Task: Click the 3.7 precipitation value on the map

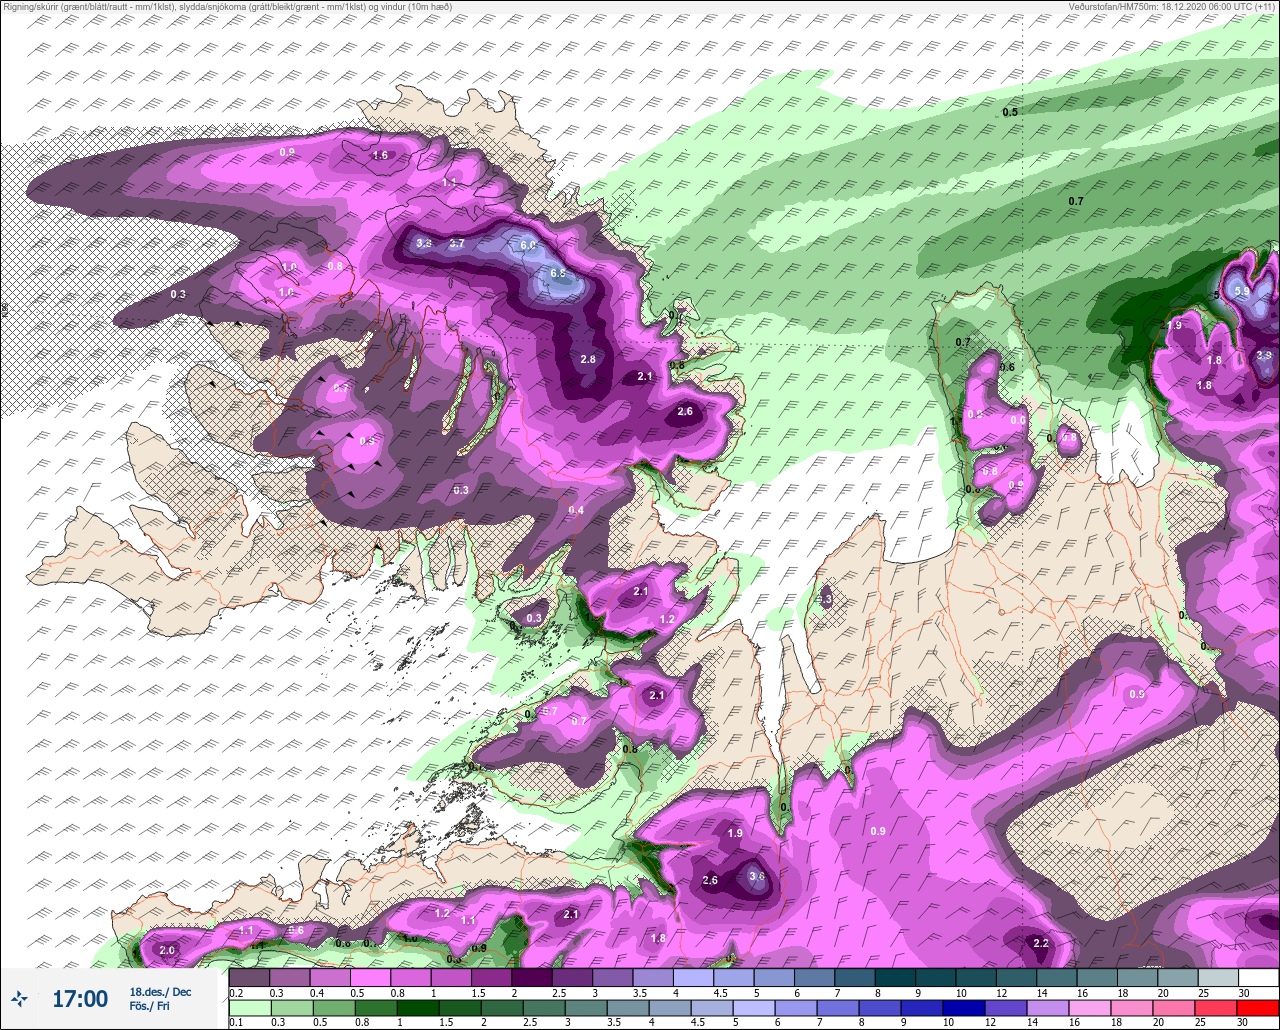Action: coord(456,243)
